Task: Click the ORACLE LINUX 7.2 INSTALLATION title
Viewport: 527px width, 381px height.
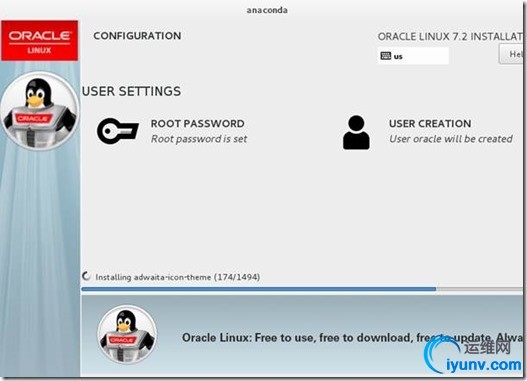Action: point(450,36)
